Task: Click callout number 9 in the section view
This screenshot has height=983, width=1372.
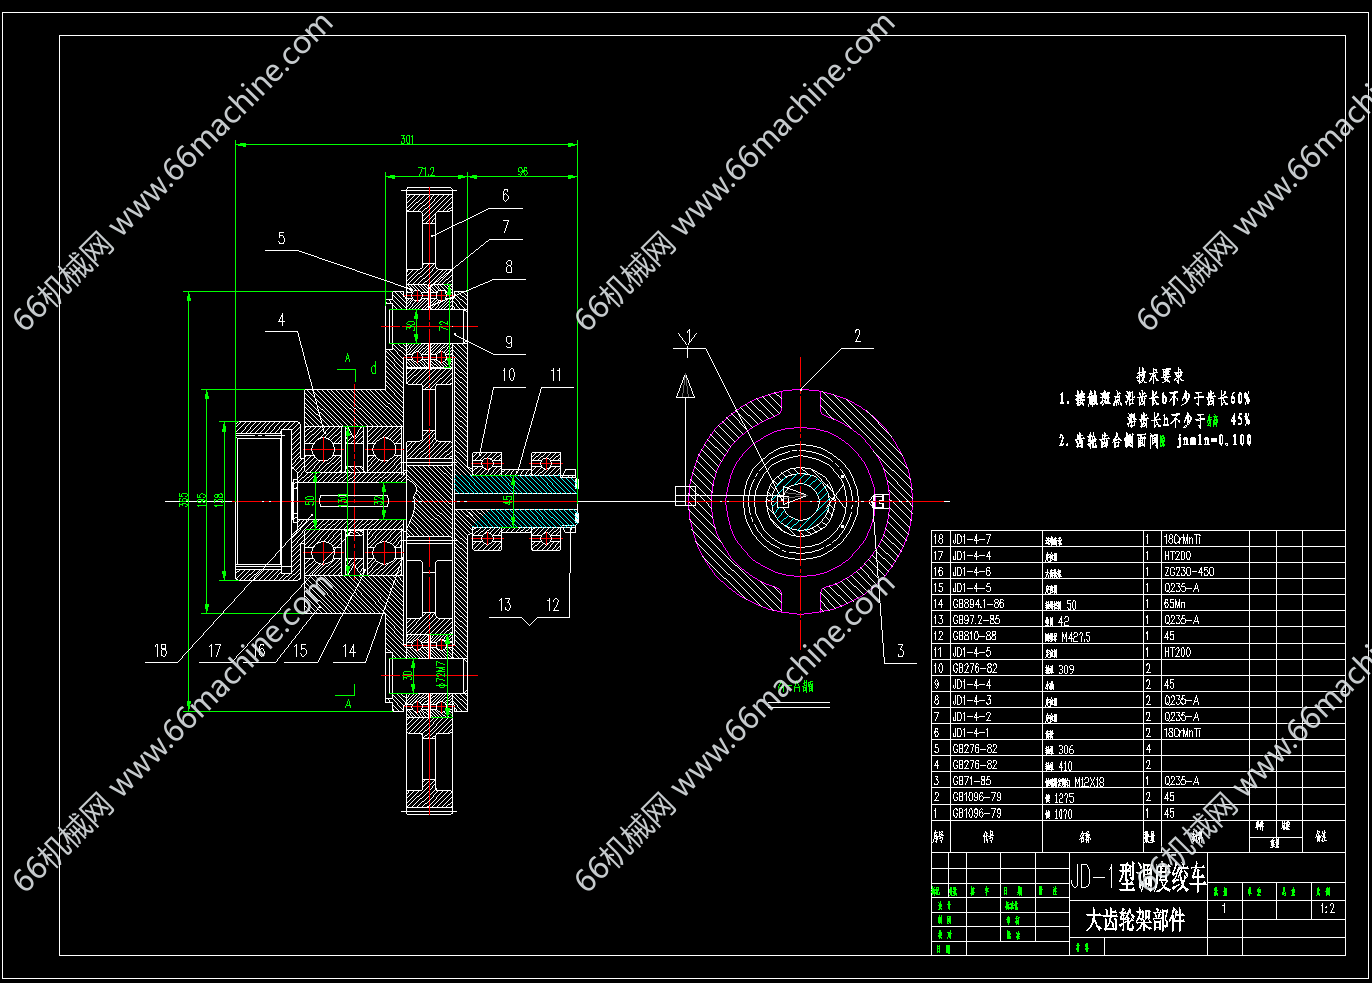Action: pos(509,342)
